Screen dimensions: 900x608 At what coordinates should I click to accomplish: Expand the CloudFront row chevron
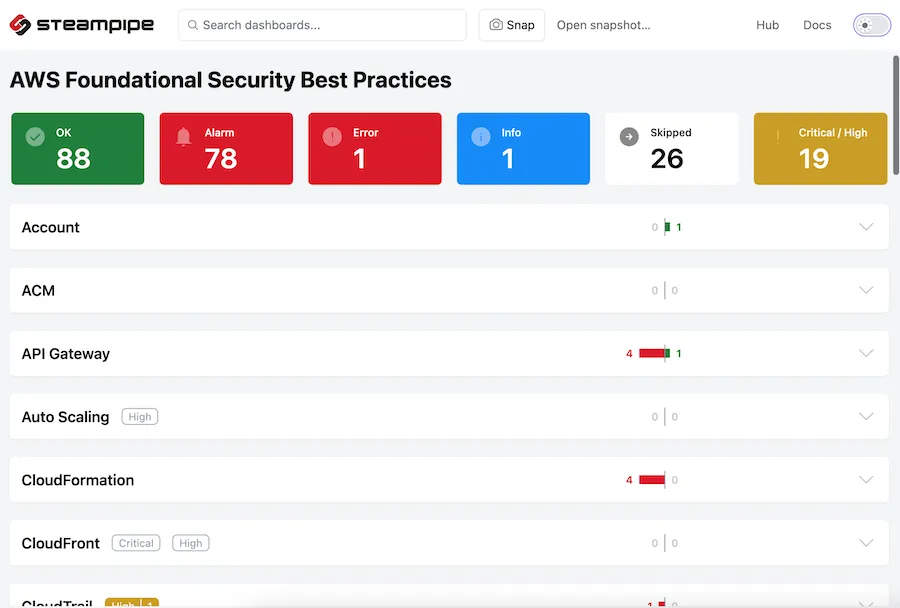click(x=866, y=543)
